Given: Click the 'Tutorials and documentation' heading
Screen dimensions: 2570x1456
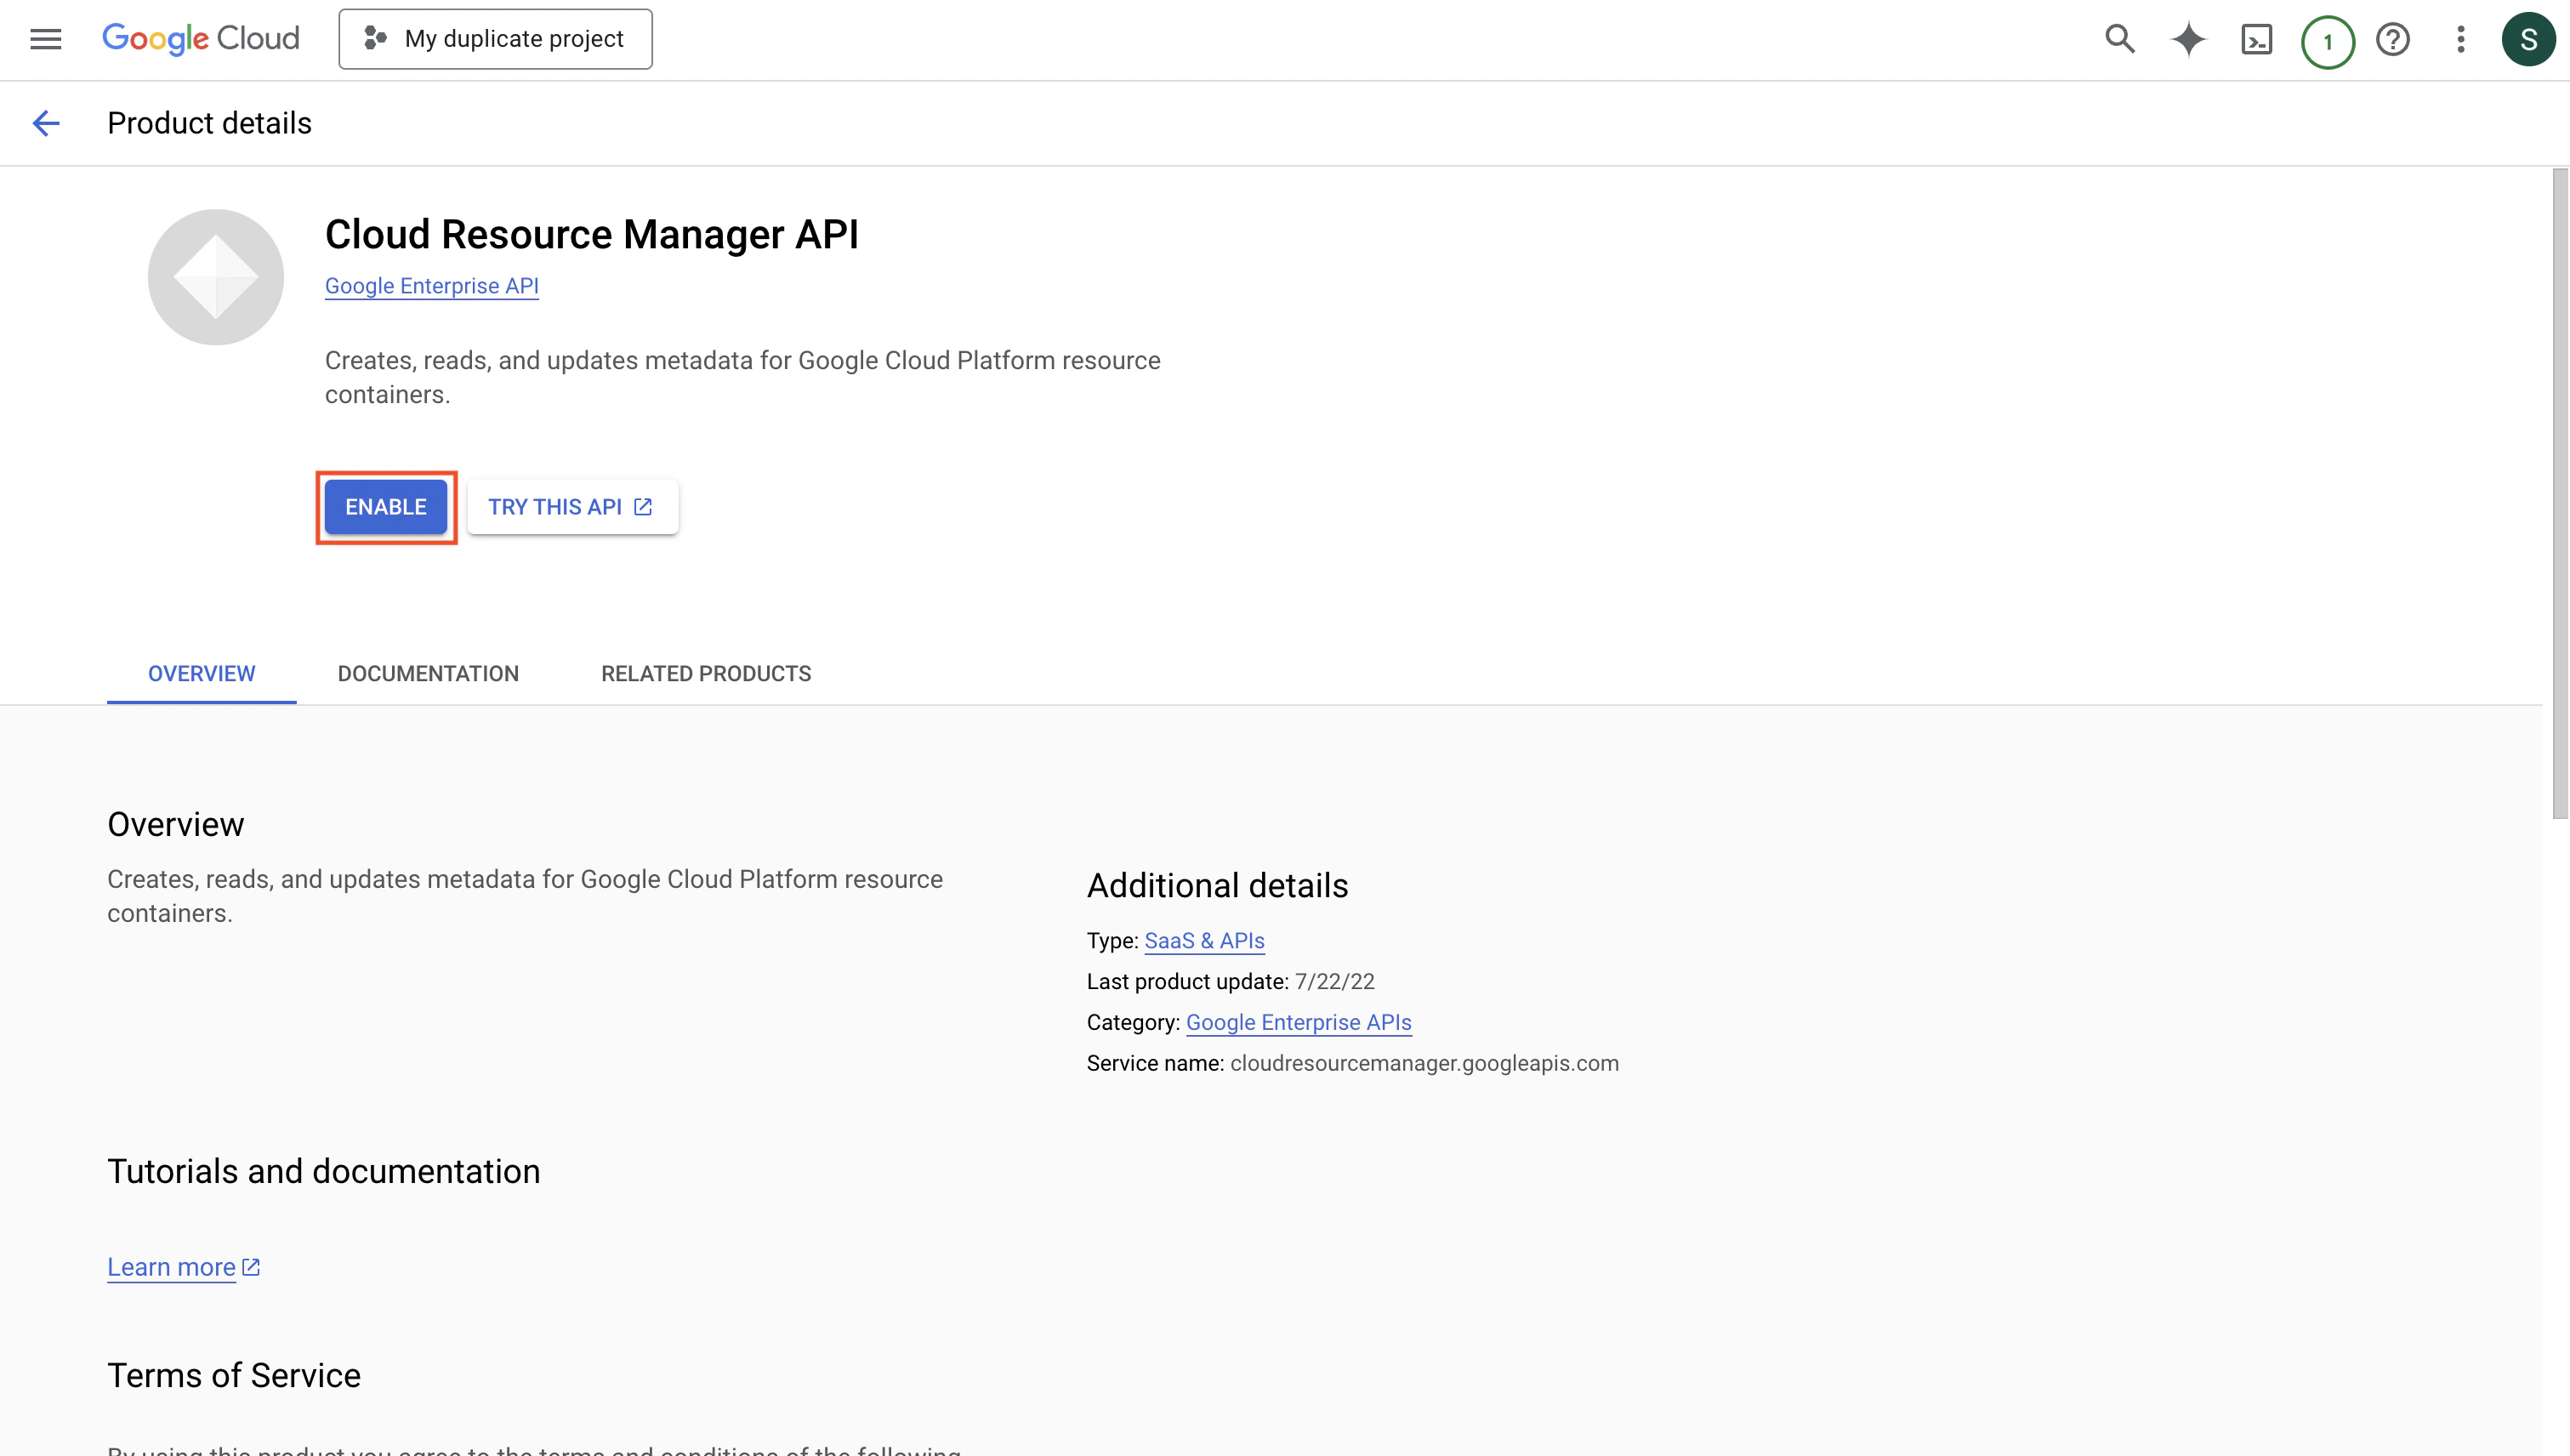Looking at the screenshot, I should pos(324,1172).
